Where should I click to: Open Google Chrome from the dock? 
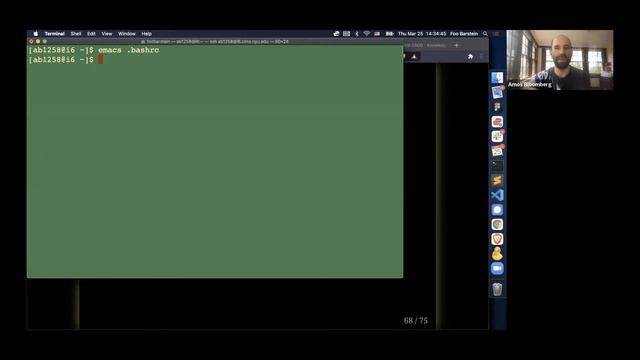coord(497,224)
